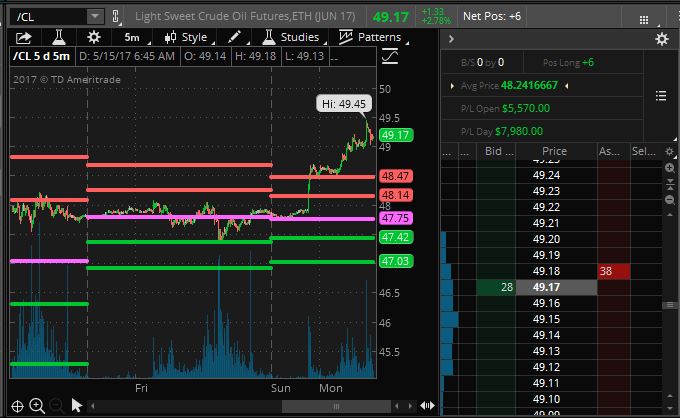Click the list view icon beside P/L Open
680x418 pixels.
660,96
